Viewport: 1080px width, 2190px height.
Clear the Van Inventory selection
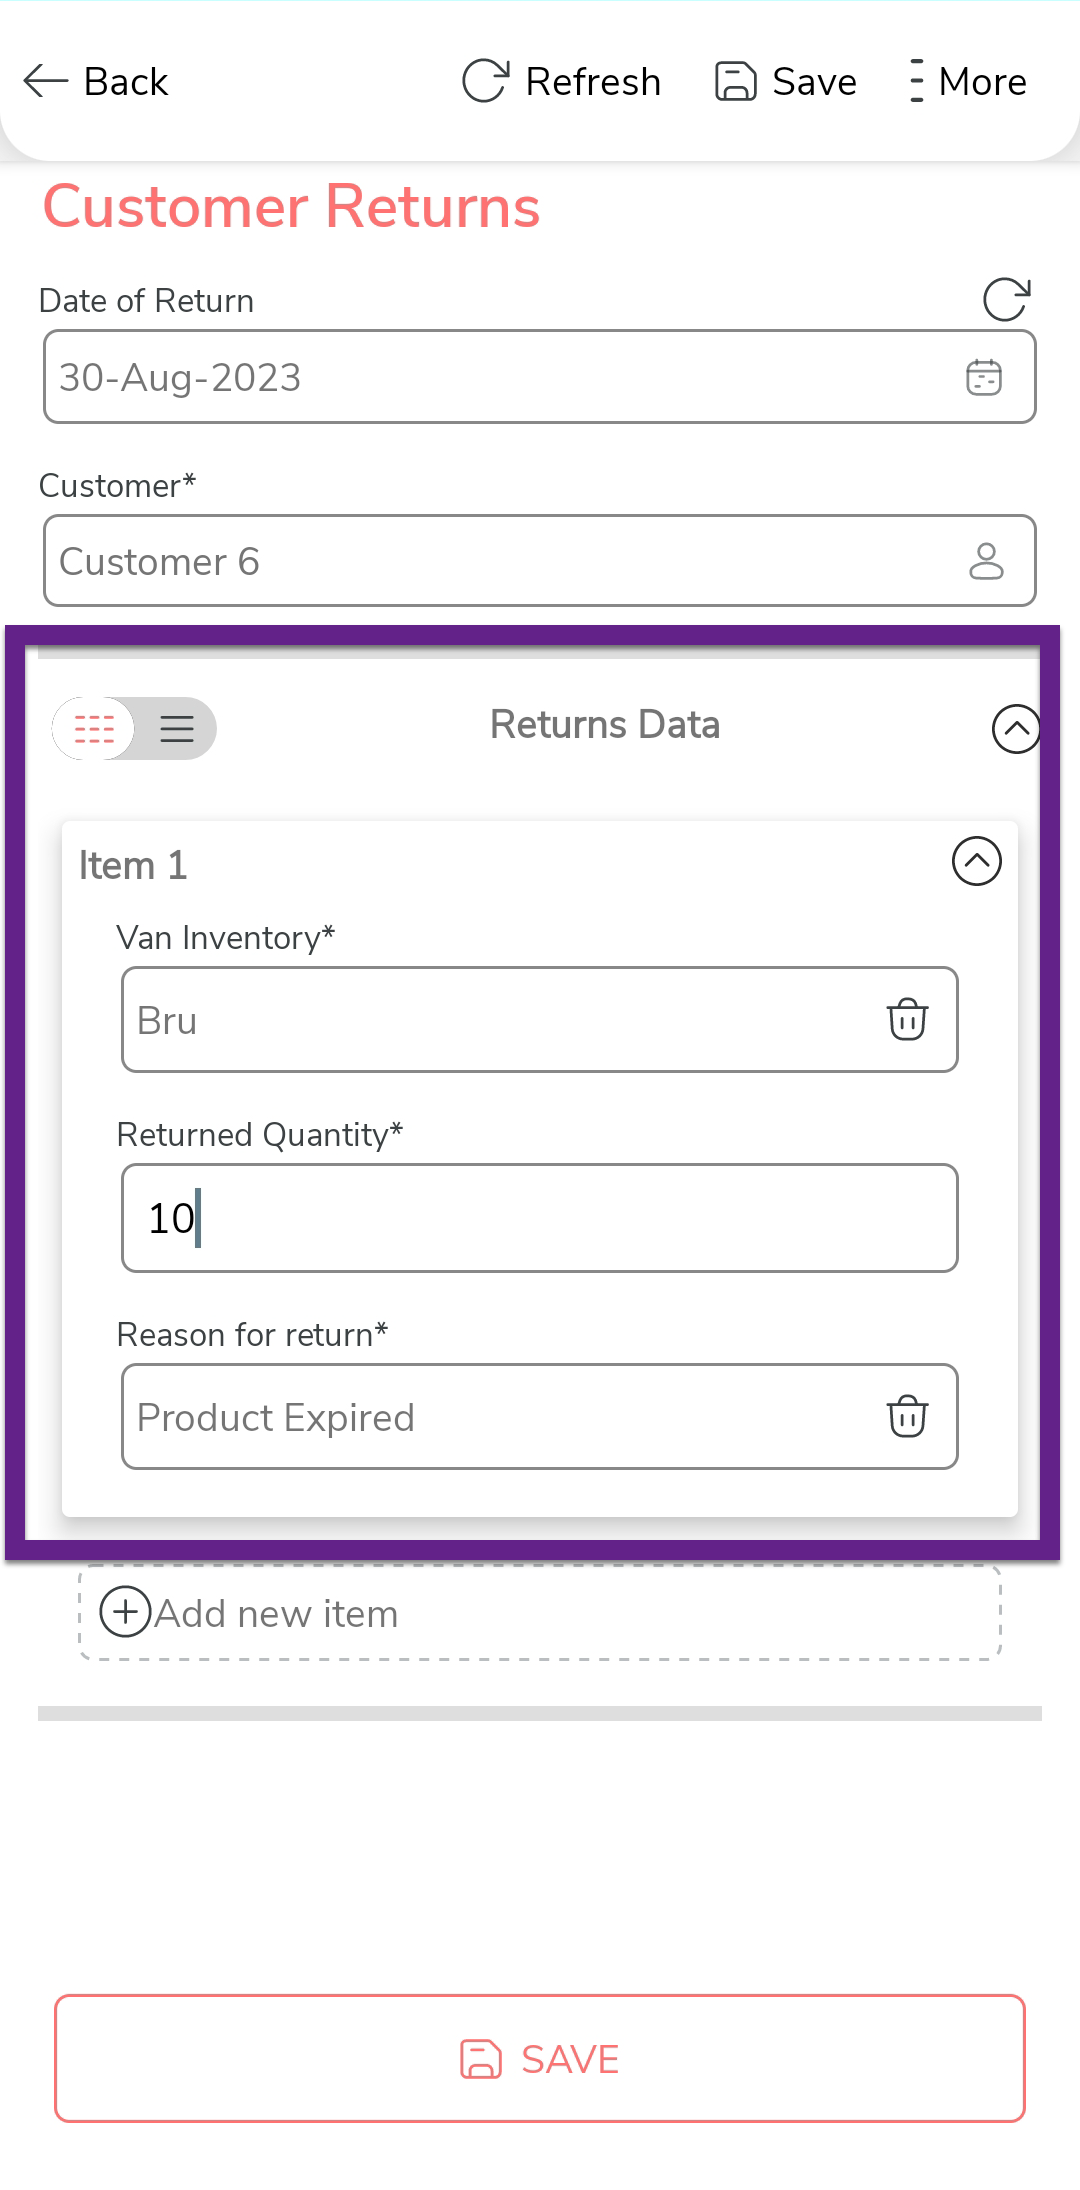(907, 1020)
